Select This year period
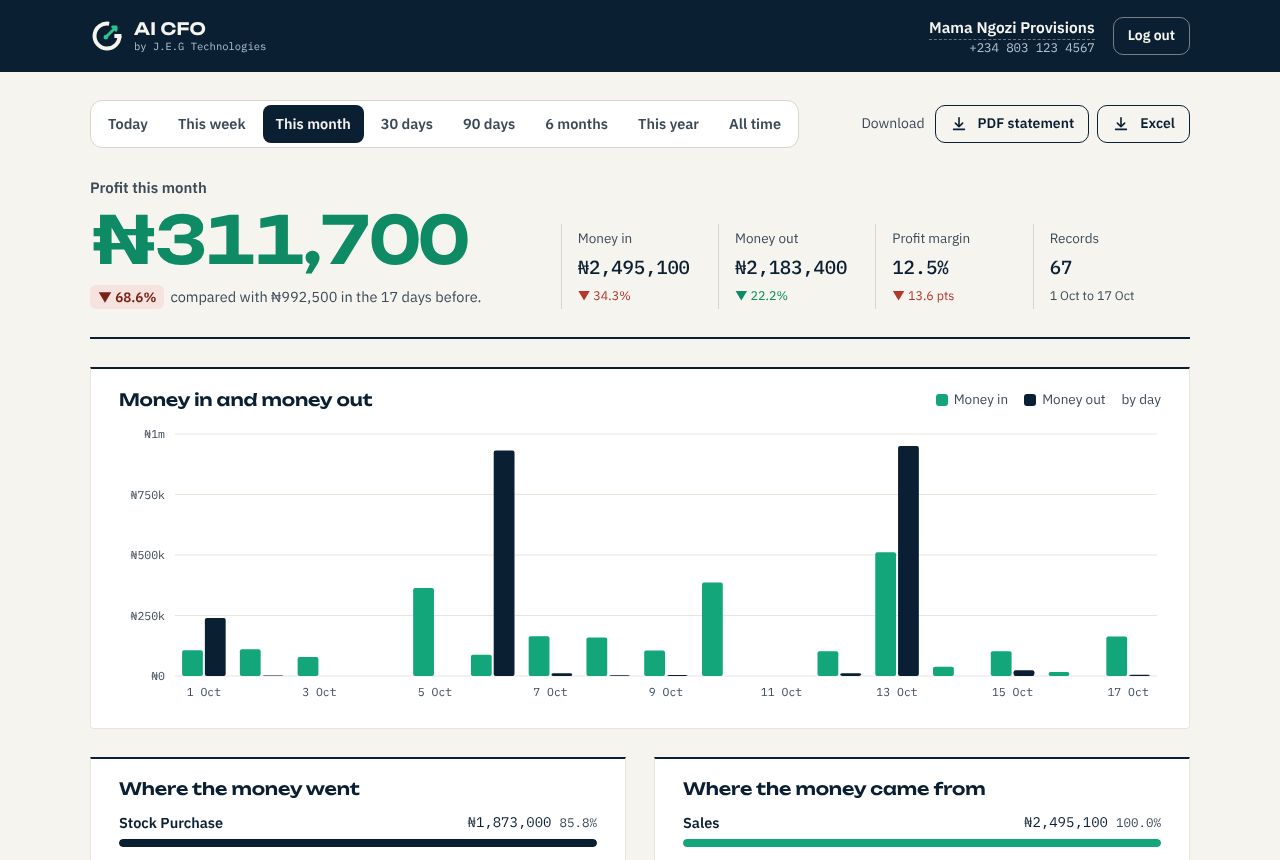1280x860 pixels. tap(668, 124)
